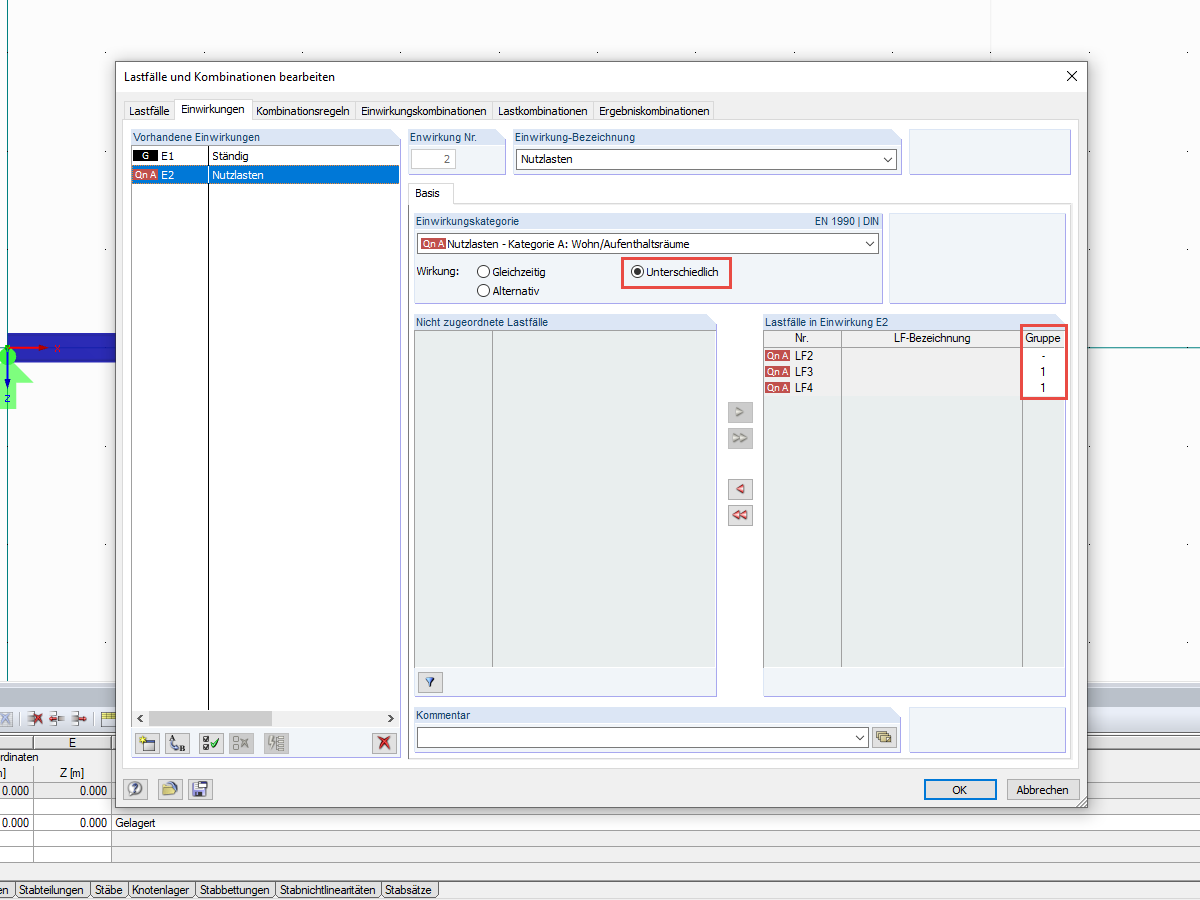Select action E2 Nutzlasten in list
The height and width of the screenshot is (900, 1200).
coord(266,175)
